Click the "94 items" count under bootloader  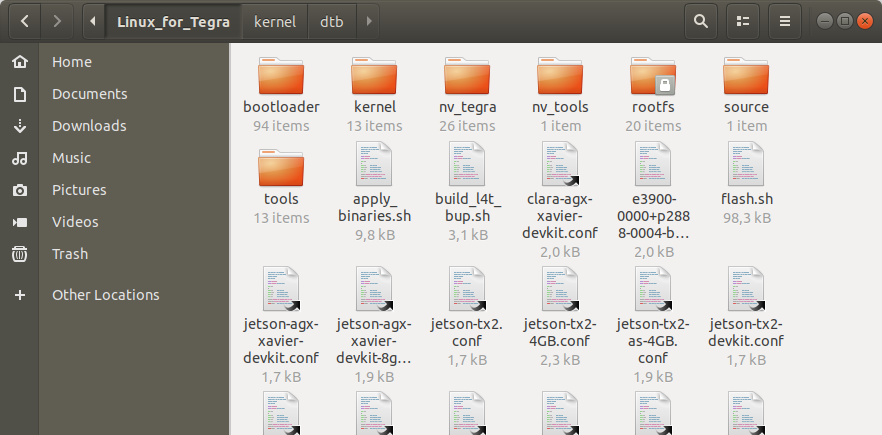(281, 126)
